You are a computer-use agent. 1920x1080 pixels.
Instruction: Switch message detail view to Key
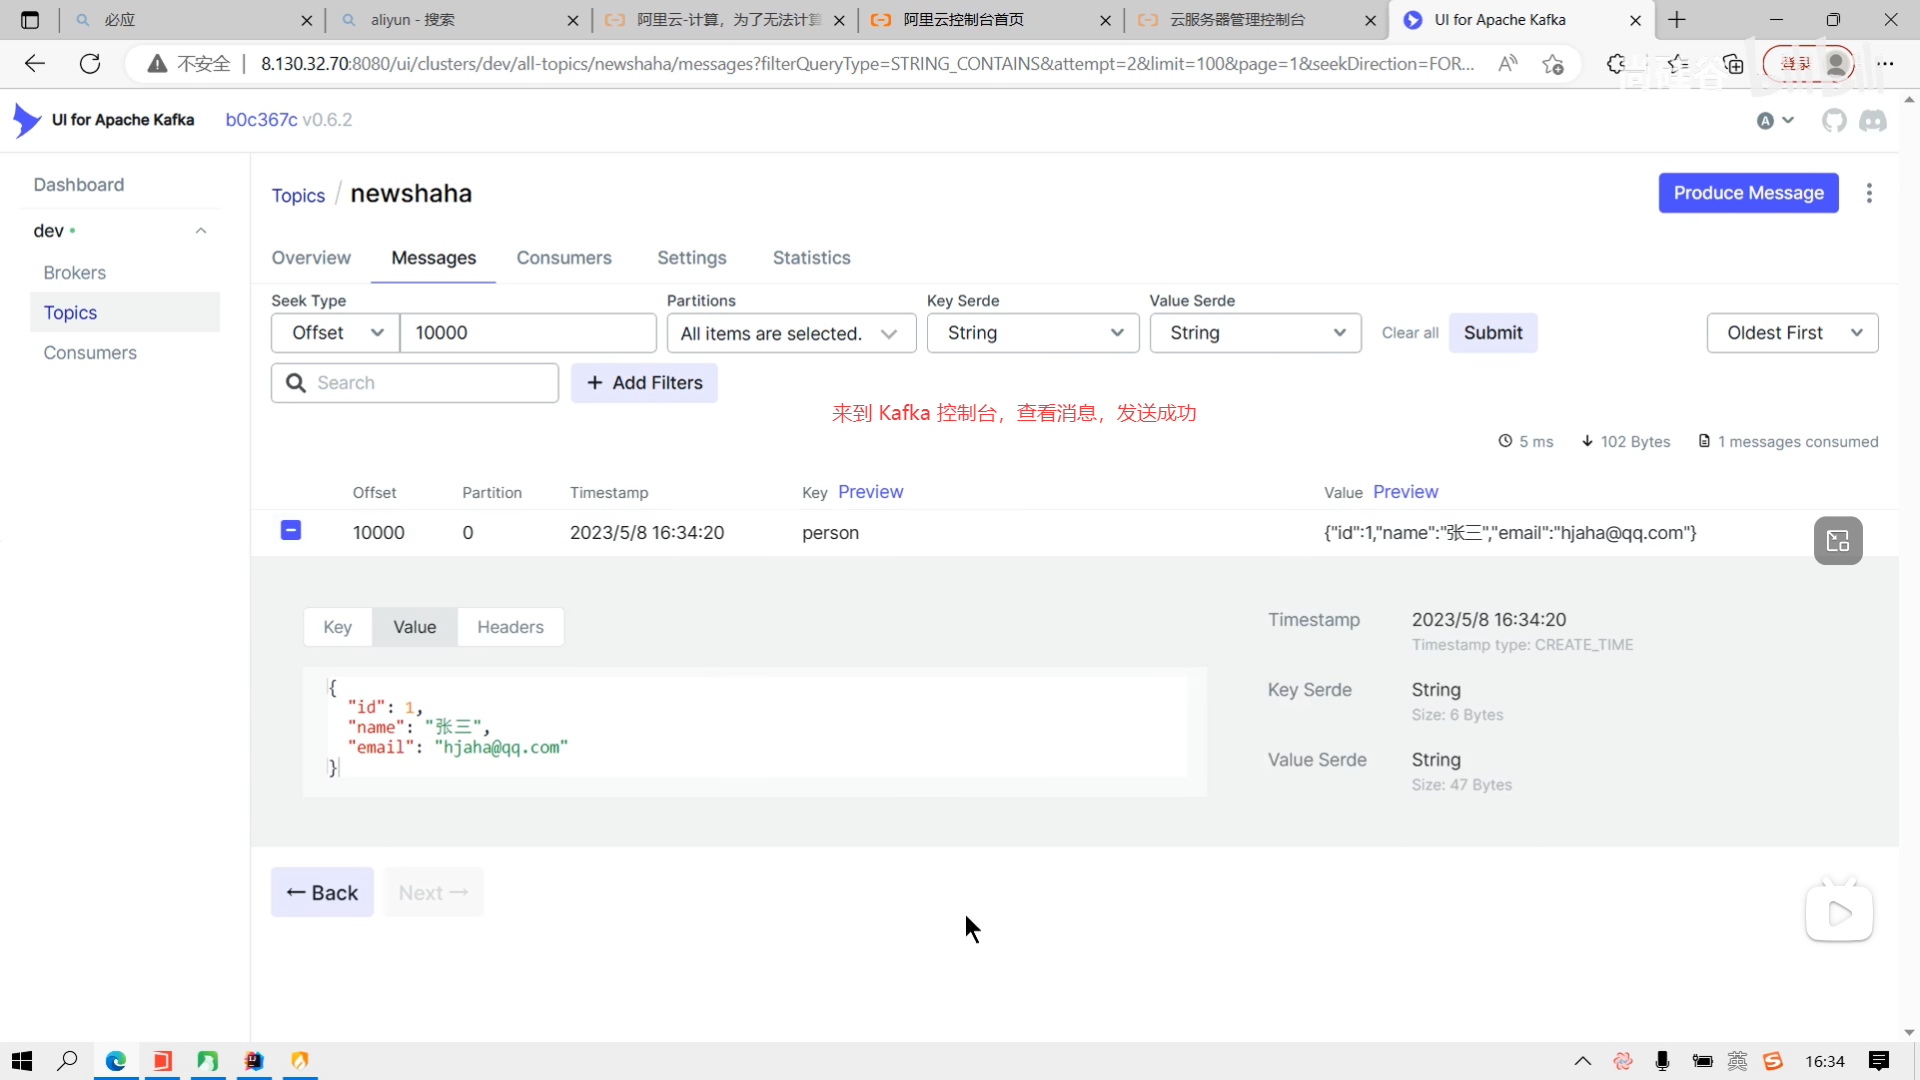pyautogui.click(x=337, y=627)
